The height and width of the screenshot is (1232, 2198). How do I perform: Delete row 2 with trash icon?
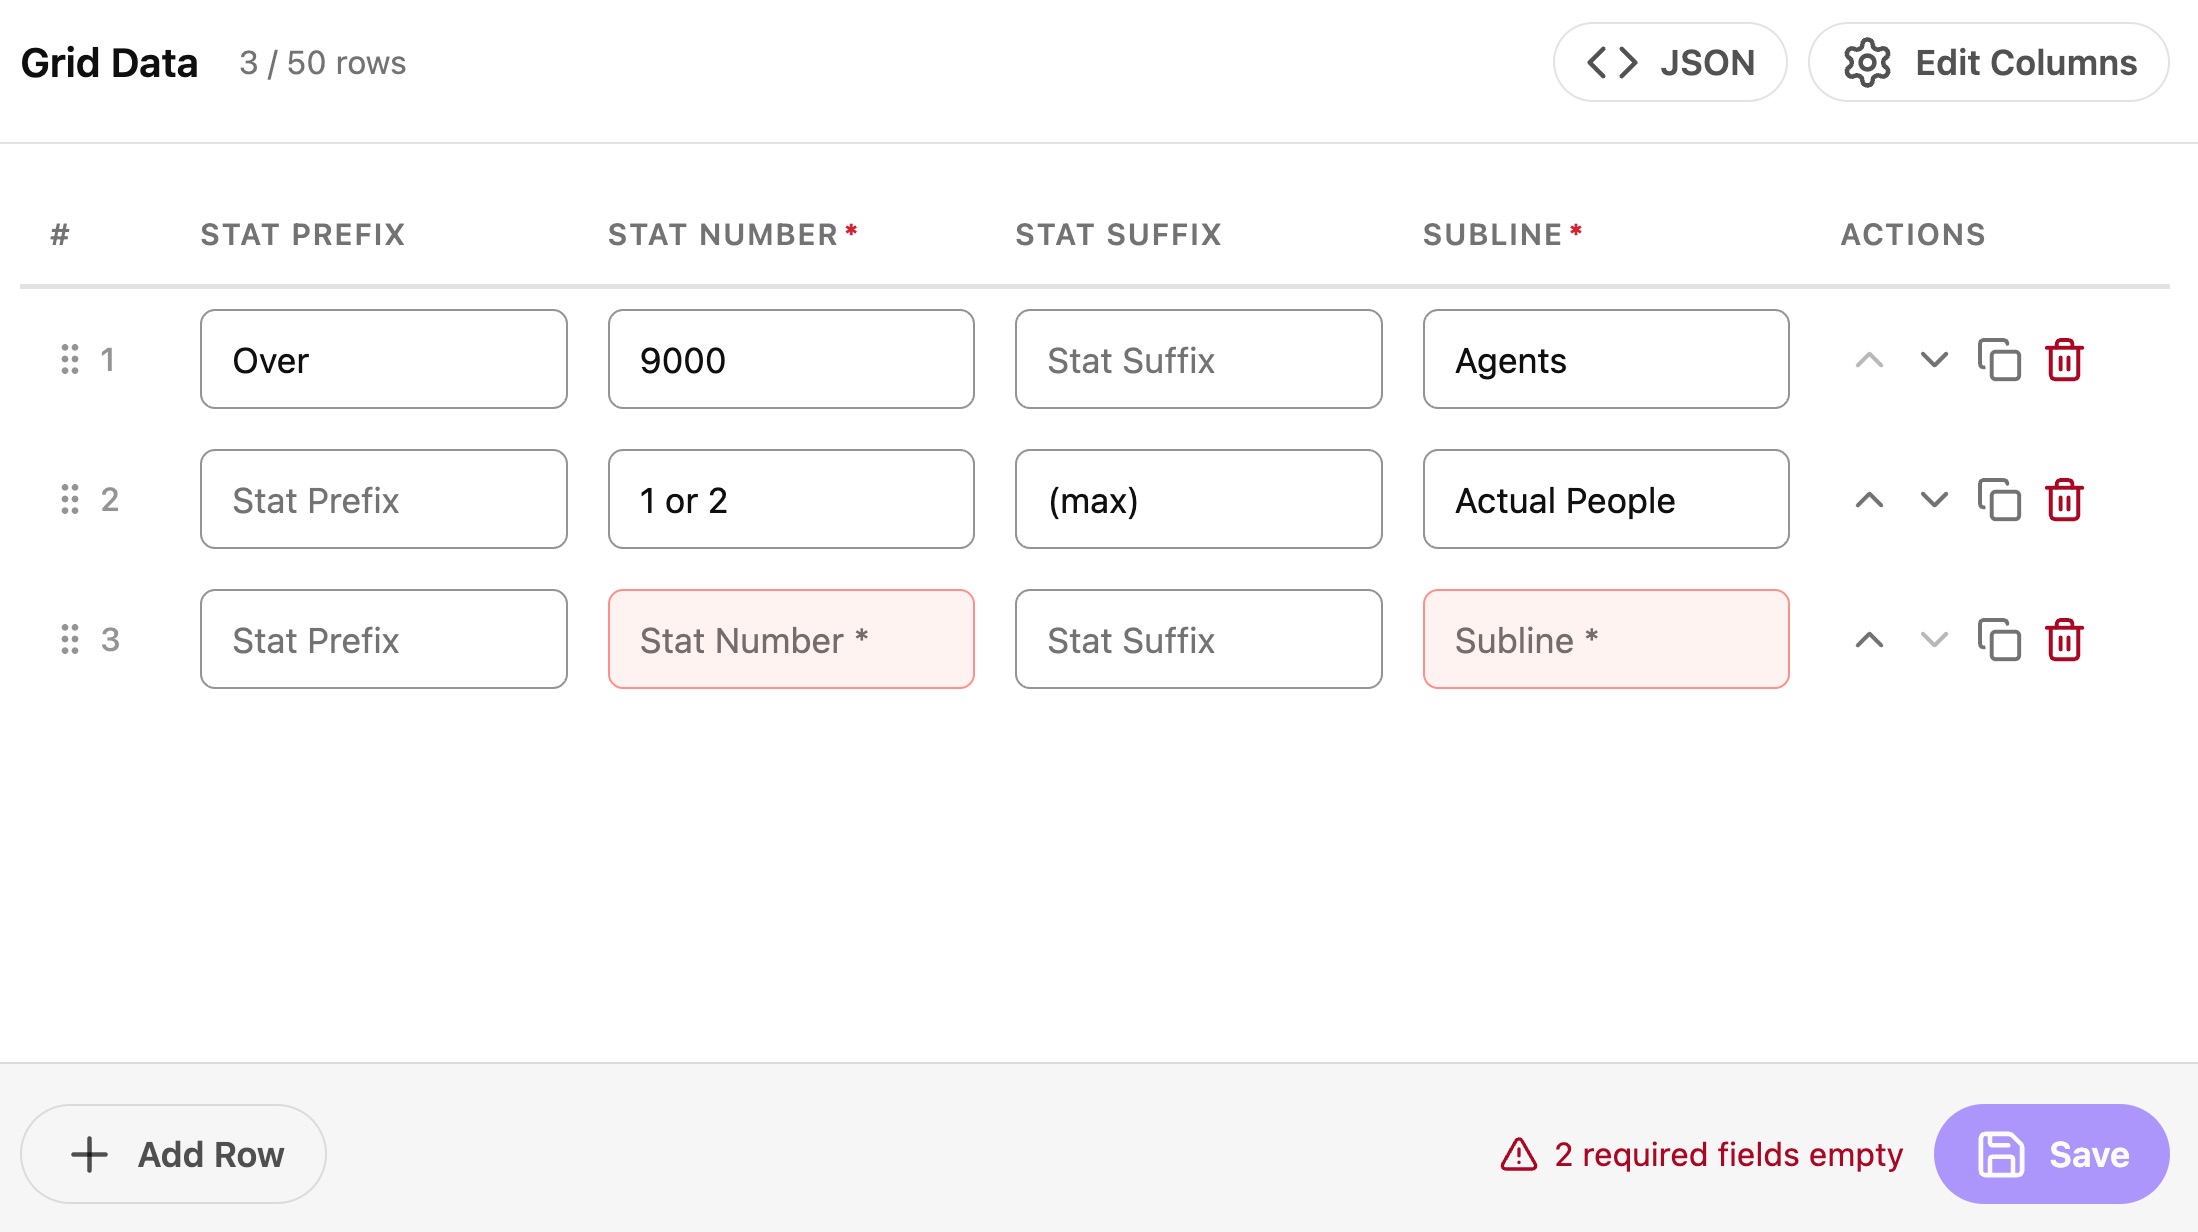pyautogui.click(x=2064, y=500)
